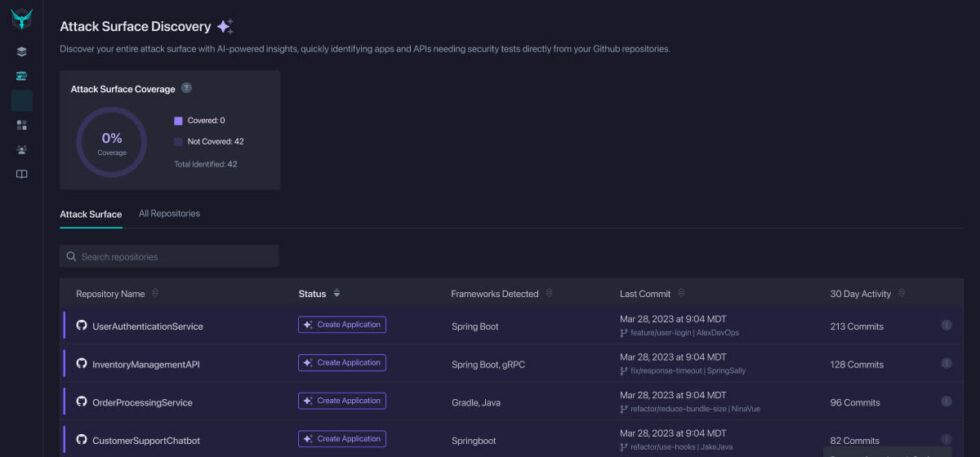Screen dimensions: 980x457
Task: Open the team members sidebar icon
Action: [22, 150]
